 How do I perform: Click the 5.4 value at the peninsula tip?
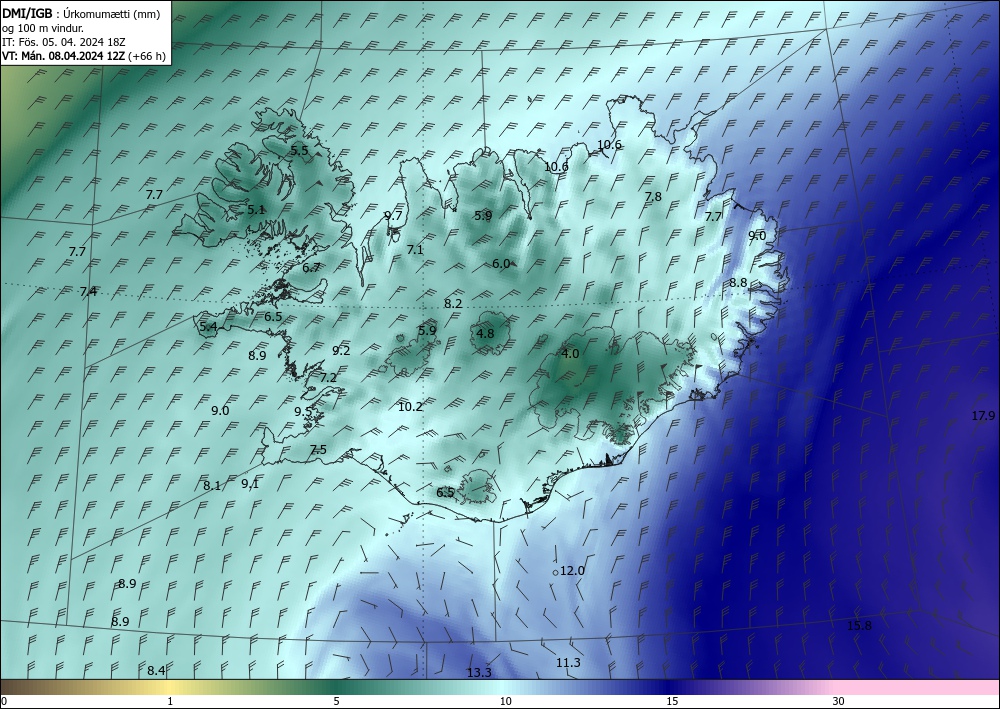coord(209,327)
